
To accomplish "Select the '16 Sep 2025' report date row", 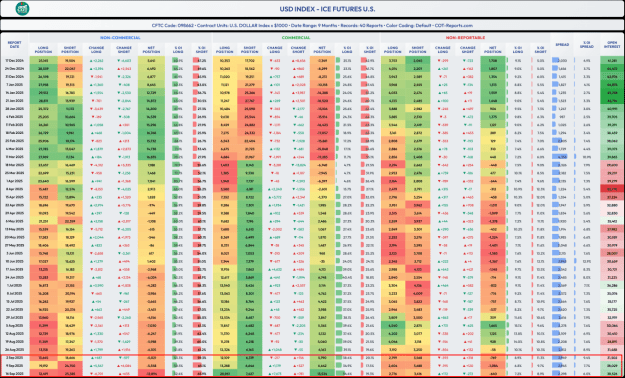I will tap(313, 373).
